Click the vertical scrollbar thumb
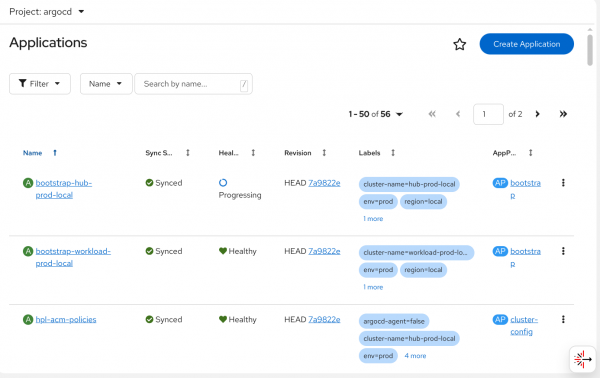The height and width of the screenshot is (378, 600). [x=590, y=50]
